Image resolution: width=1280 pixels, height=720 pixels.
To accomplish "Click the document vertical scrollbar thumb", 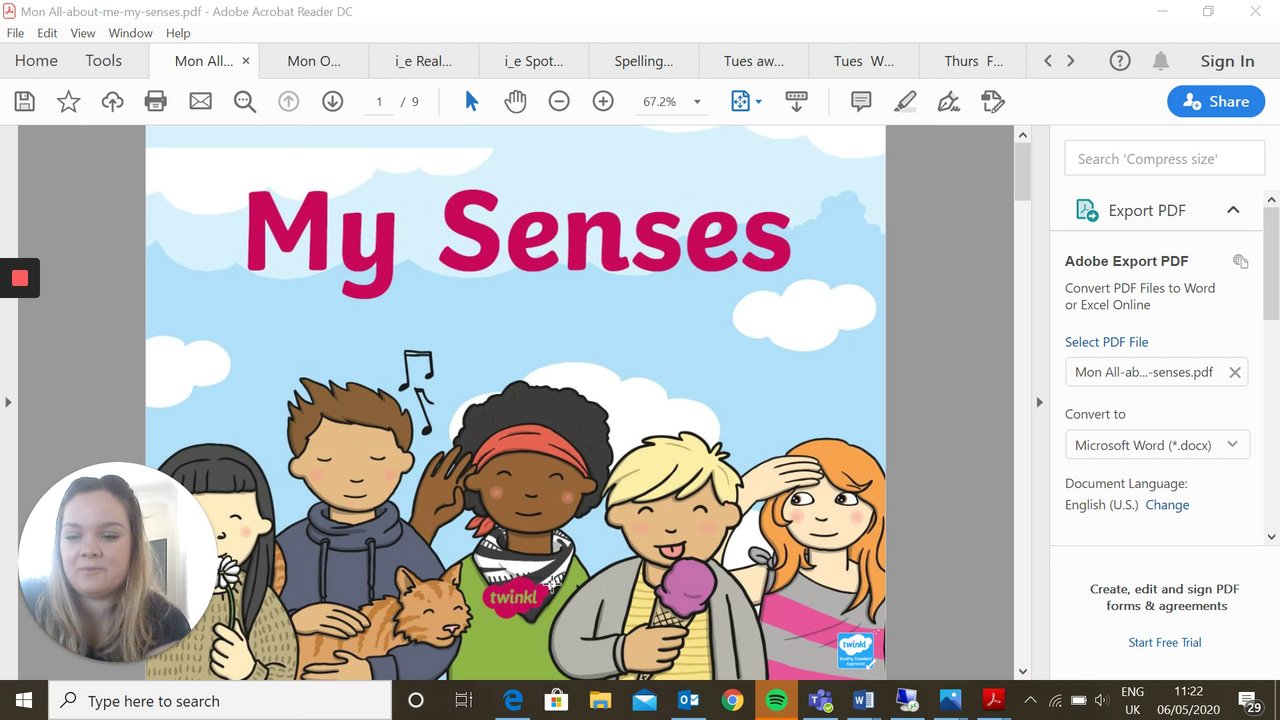I will tap(1022, 172).
